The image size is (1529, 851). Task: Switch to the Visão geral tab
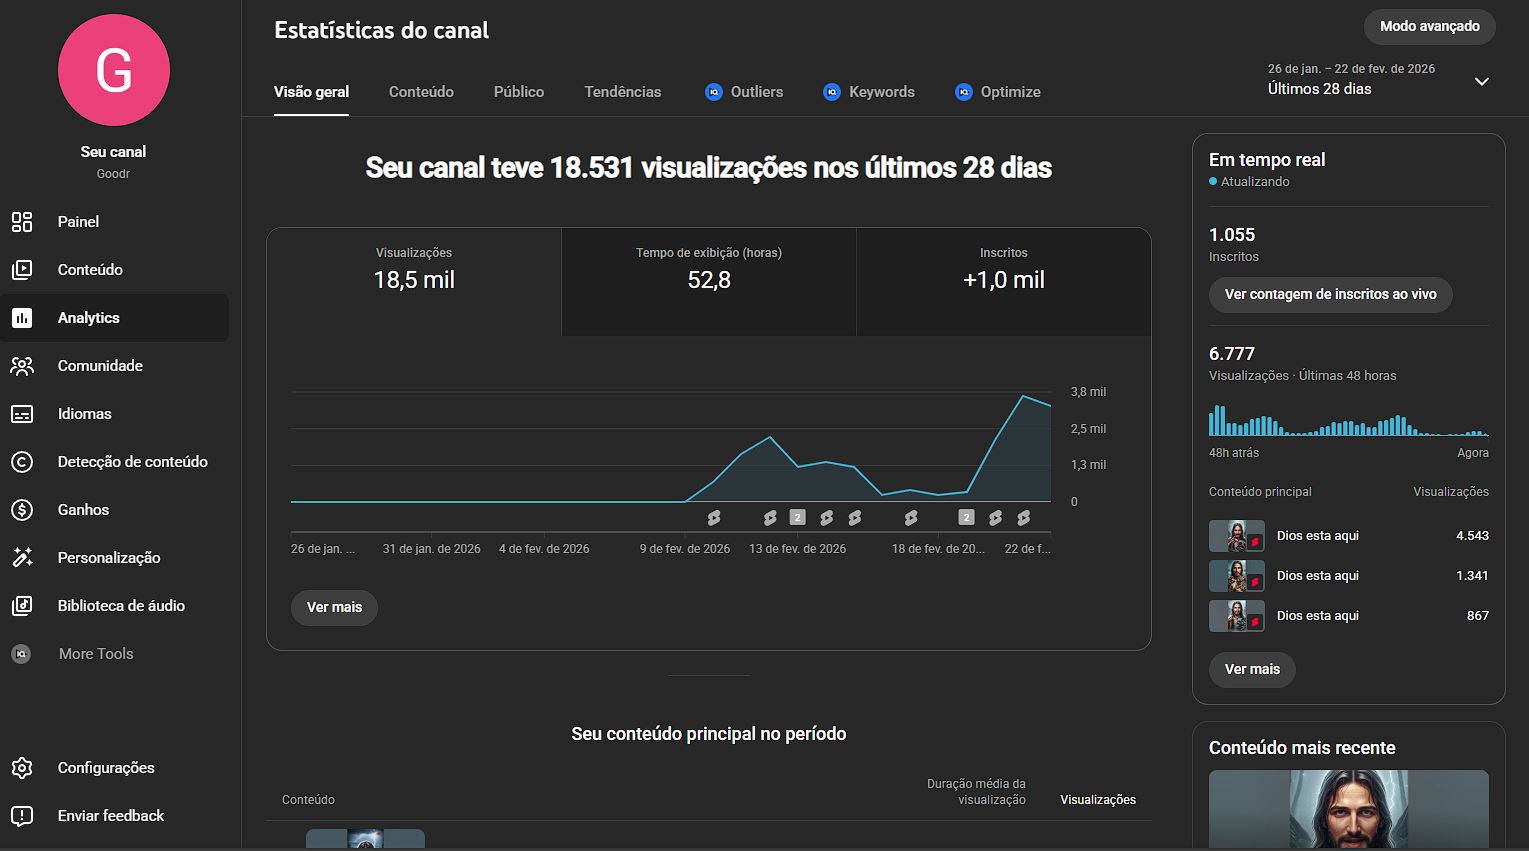(311, 92)
